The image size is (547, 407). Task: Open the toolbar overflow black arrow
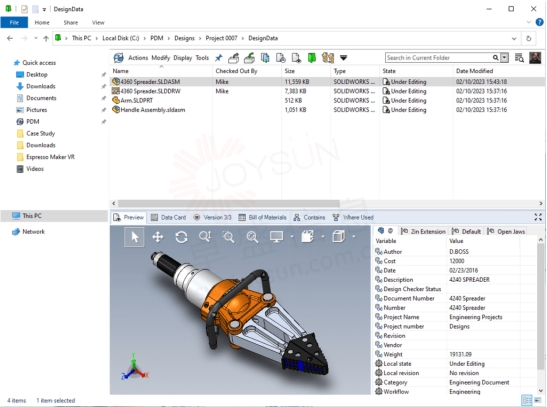click(x=344, y=58)
